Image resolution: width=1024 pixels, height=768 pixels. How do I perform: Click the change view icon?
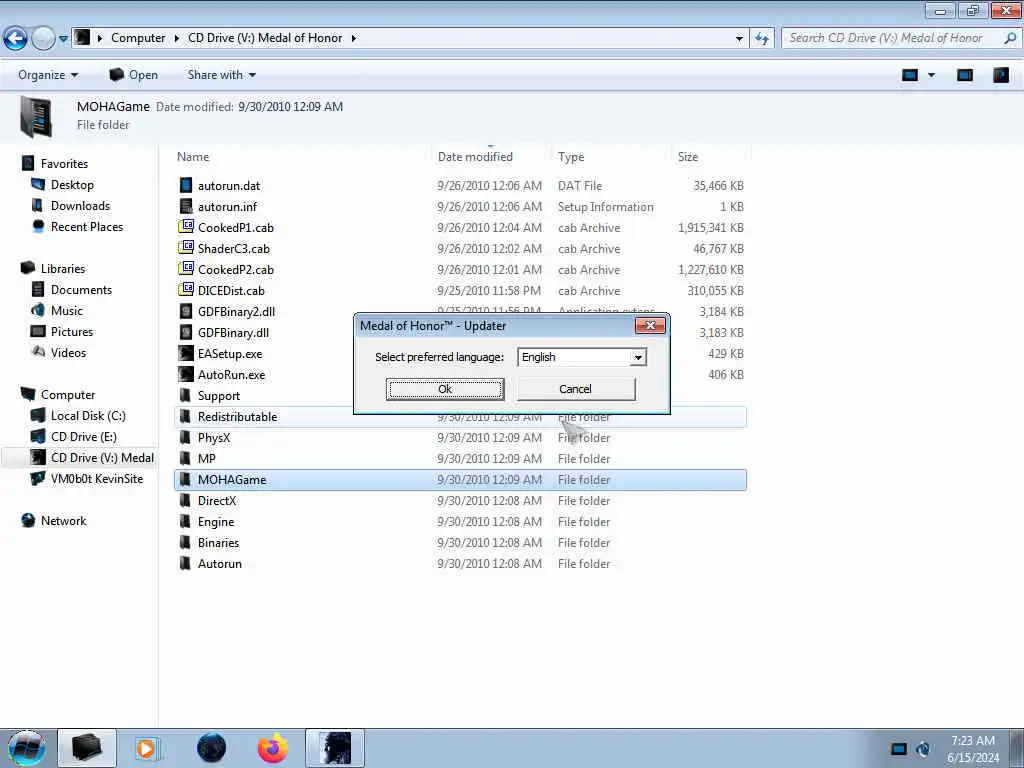(910, 75)
